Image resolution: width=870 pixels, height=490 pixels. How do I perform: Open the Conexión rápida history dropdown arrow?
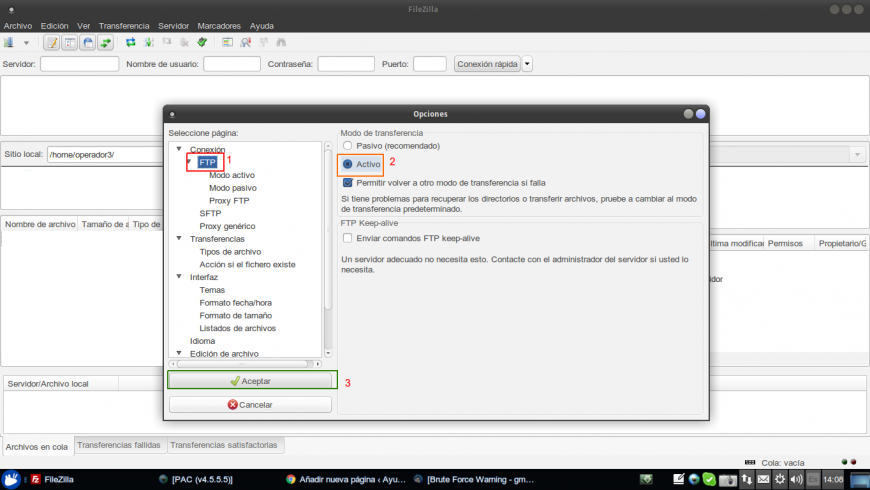click(528, 64)
